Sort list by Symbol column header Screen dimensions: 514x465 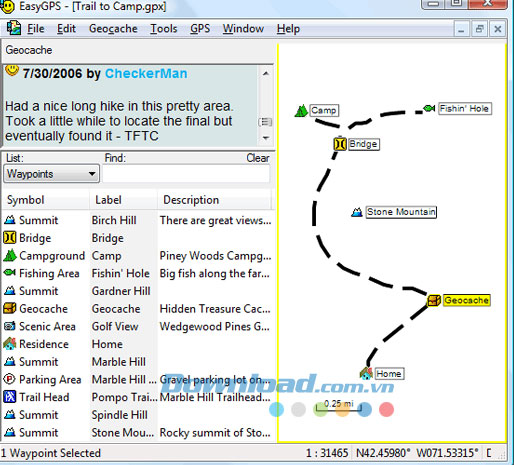click(46, 200)
